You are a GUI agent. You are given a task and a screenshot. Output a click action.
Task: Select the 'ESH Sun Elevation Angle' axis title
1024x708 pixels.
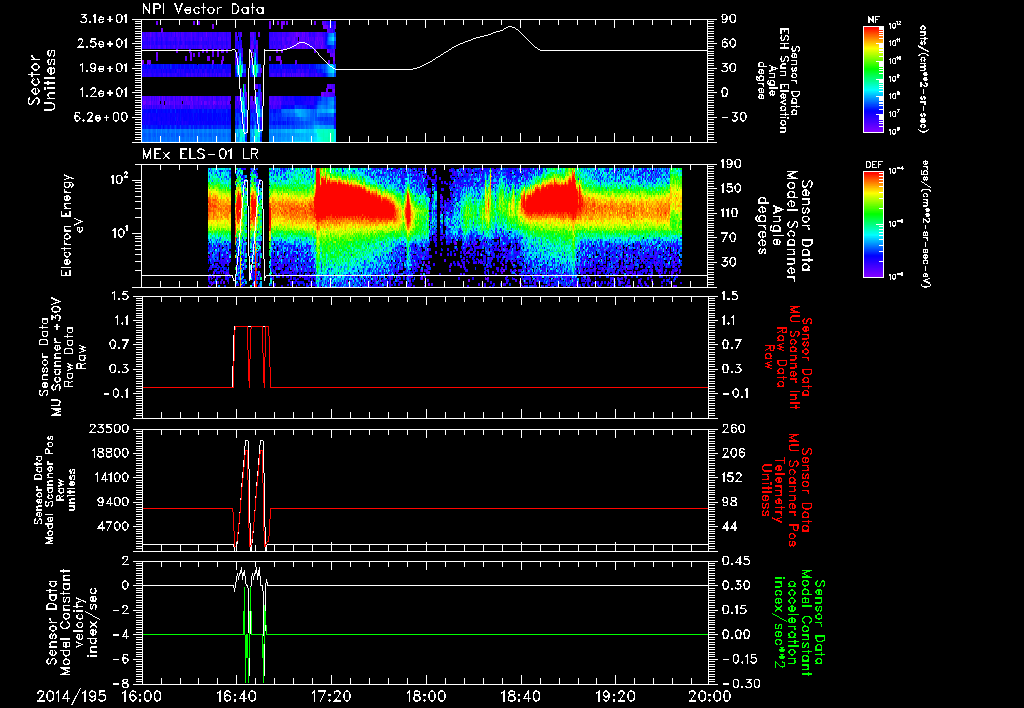point(777,80)
